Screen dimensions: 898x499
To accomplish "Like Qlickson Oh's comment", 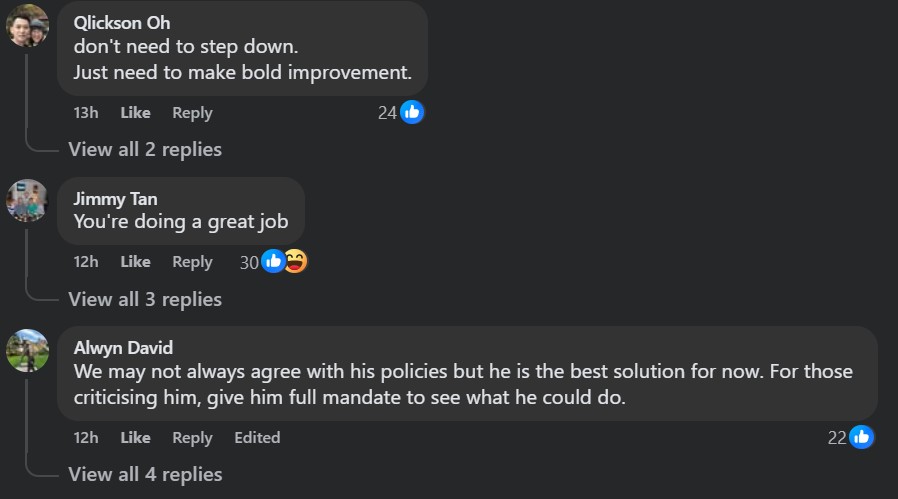I will tap(135, 113).
